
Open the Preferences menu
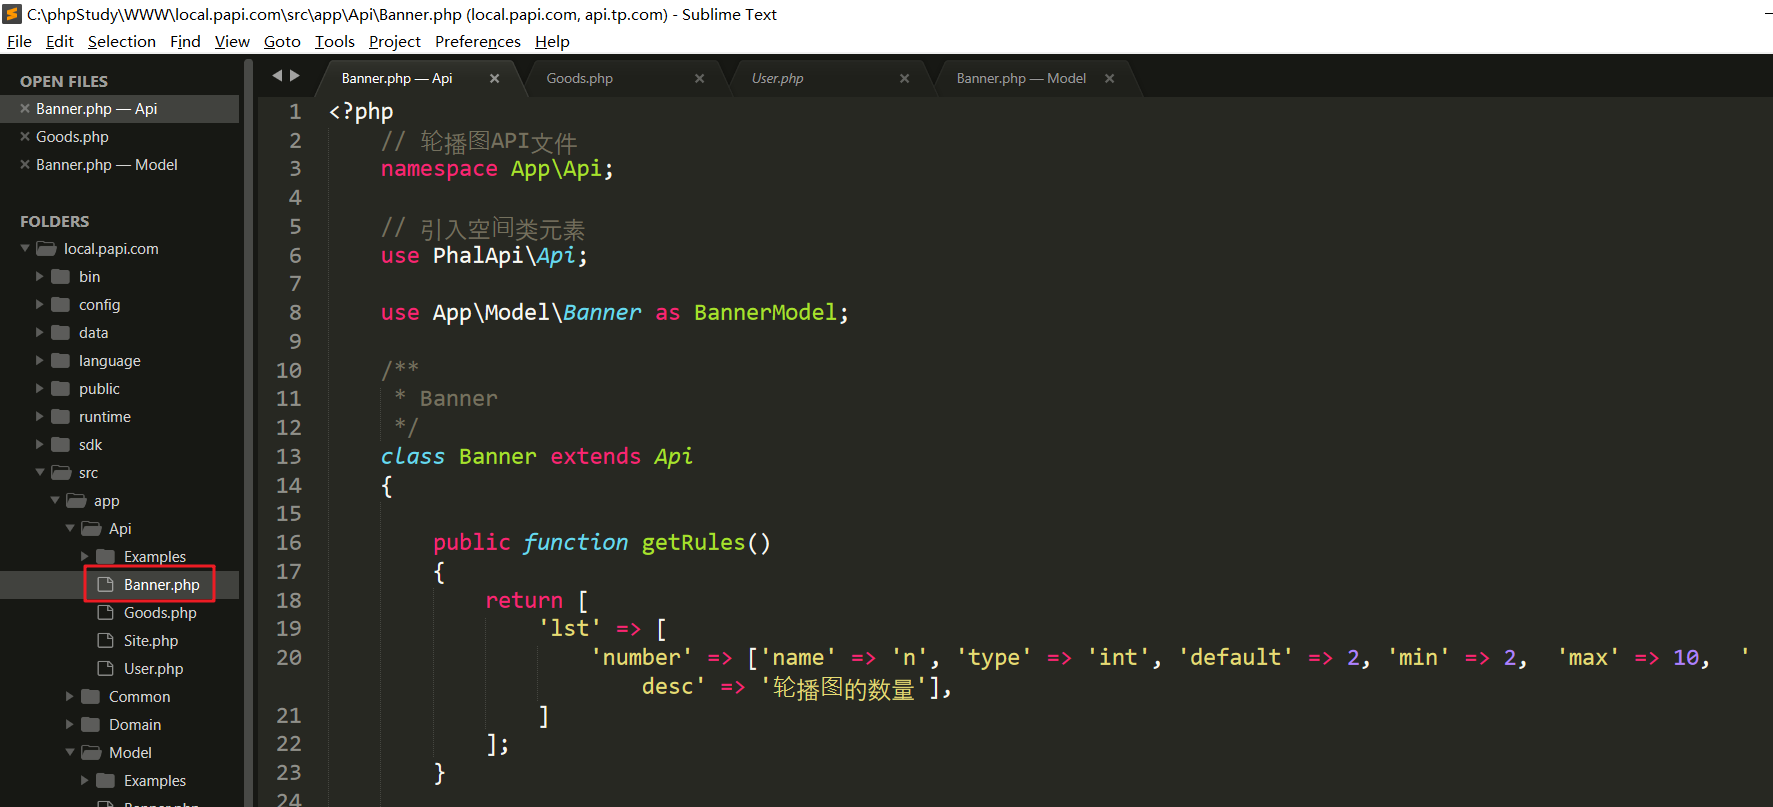click(478, 42)
